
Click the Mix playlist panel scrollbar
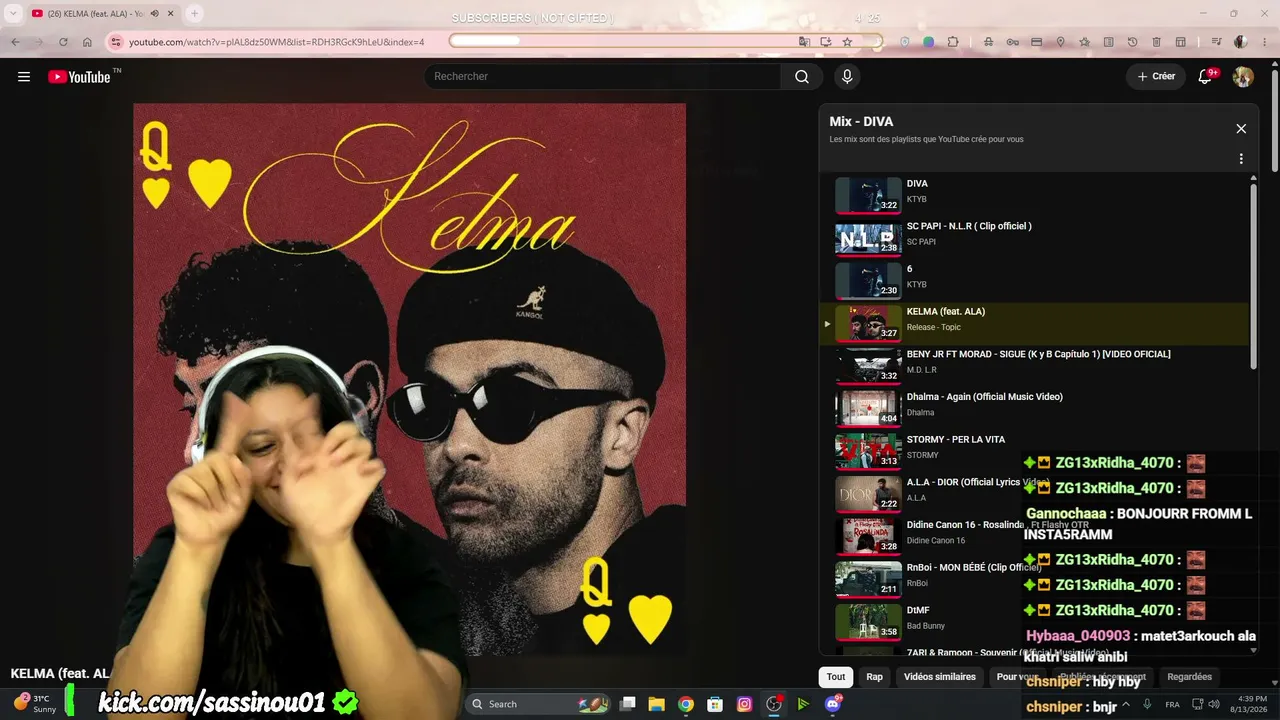point(1254,275)
